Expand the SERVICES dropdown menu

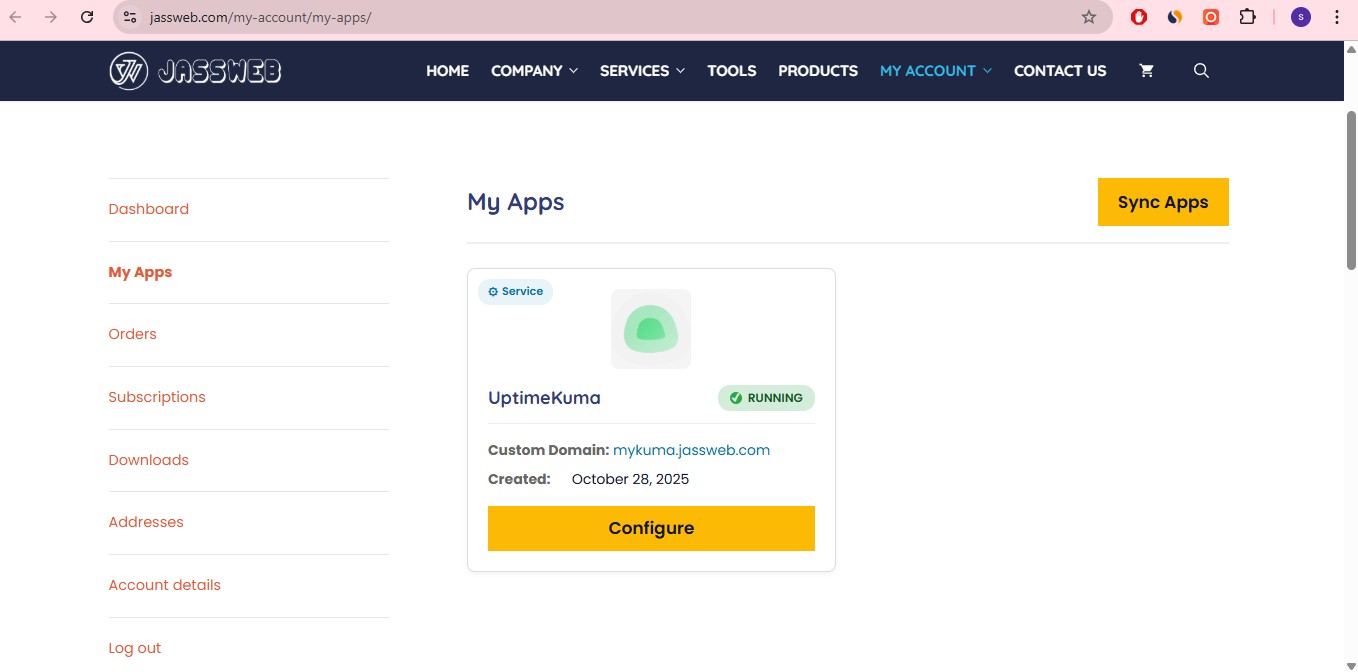[x=642, y=71]
